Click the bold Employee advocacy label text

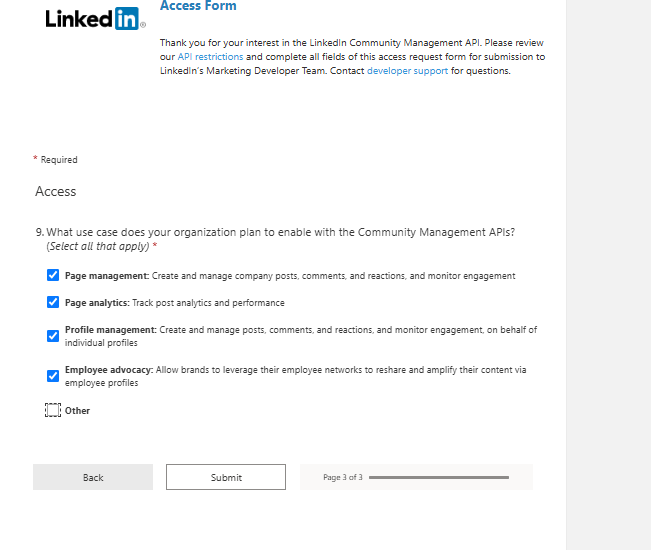tap(109, 370)
